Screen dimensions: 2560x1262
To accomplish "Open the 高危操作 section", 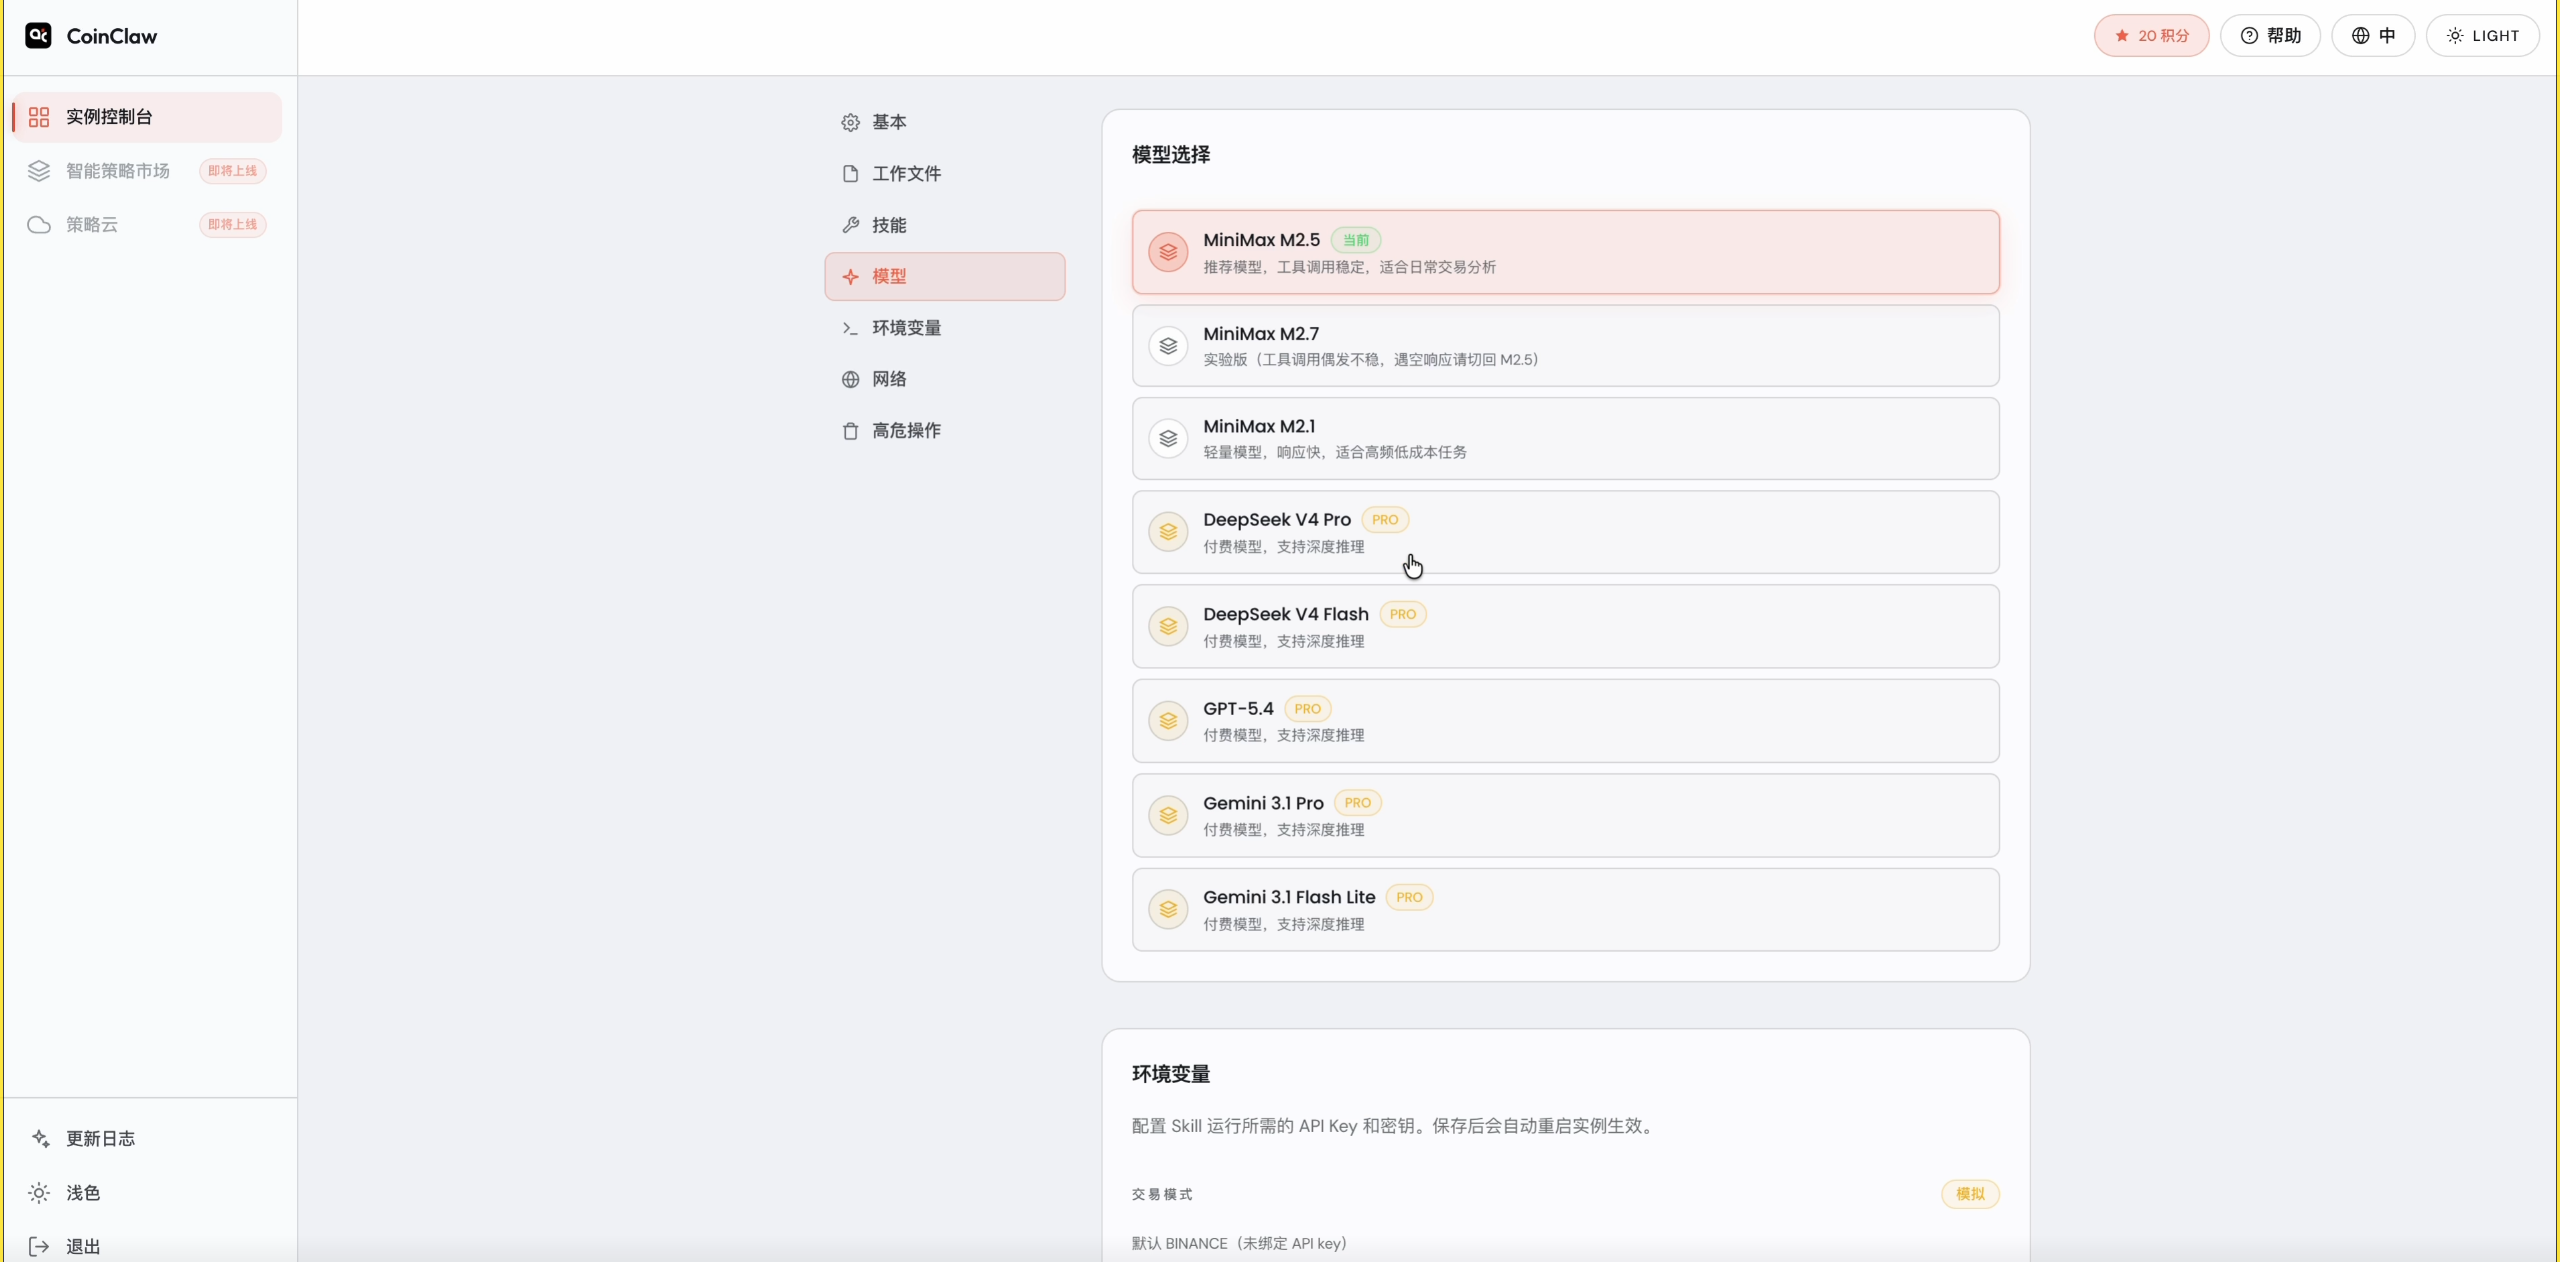I will pos(944,431).
